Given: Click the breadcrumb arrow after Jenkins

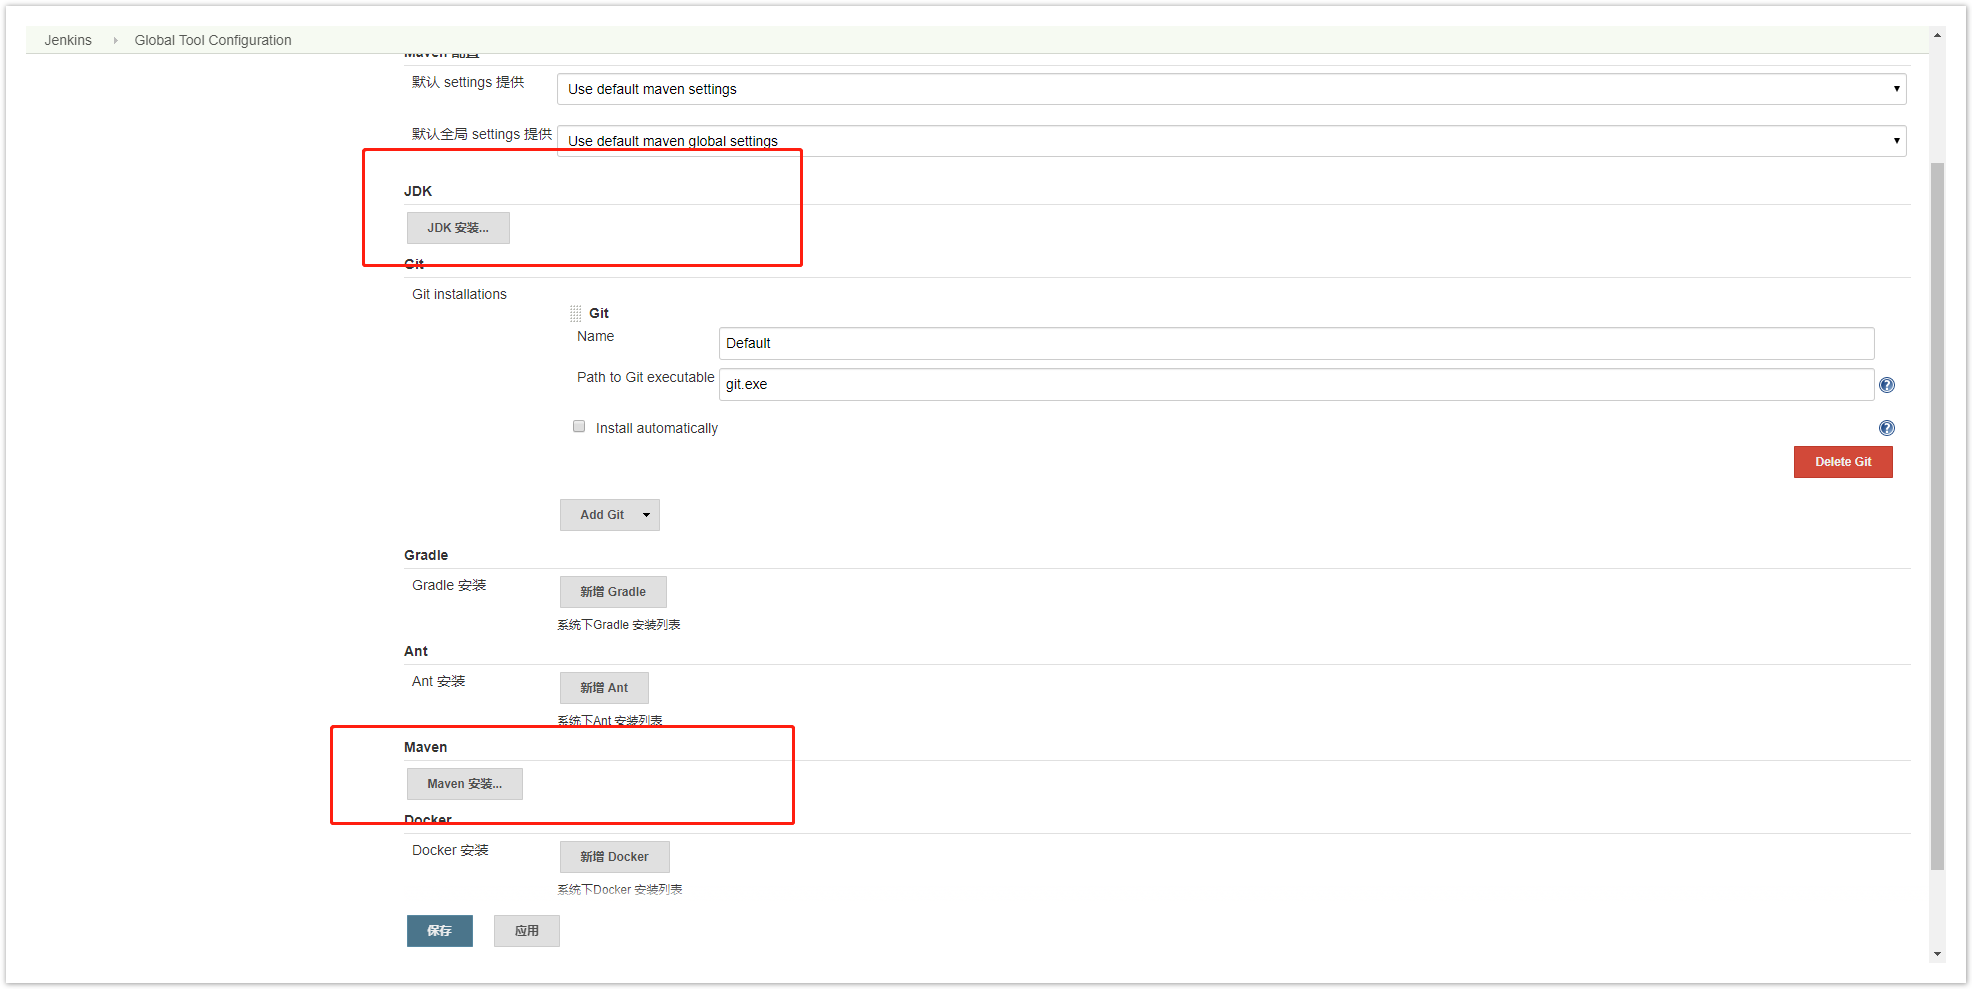Looking at the screenshot, I should pos(115,40).
